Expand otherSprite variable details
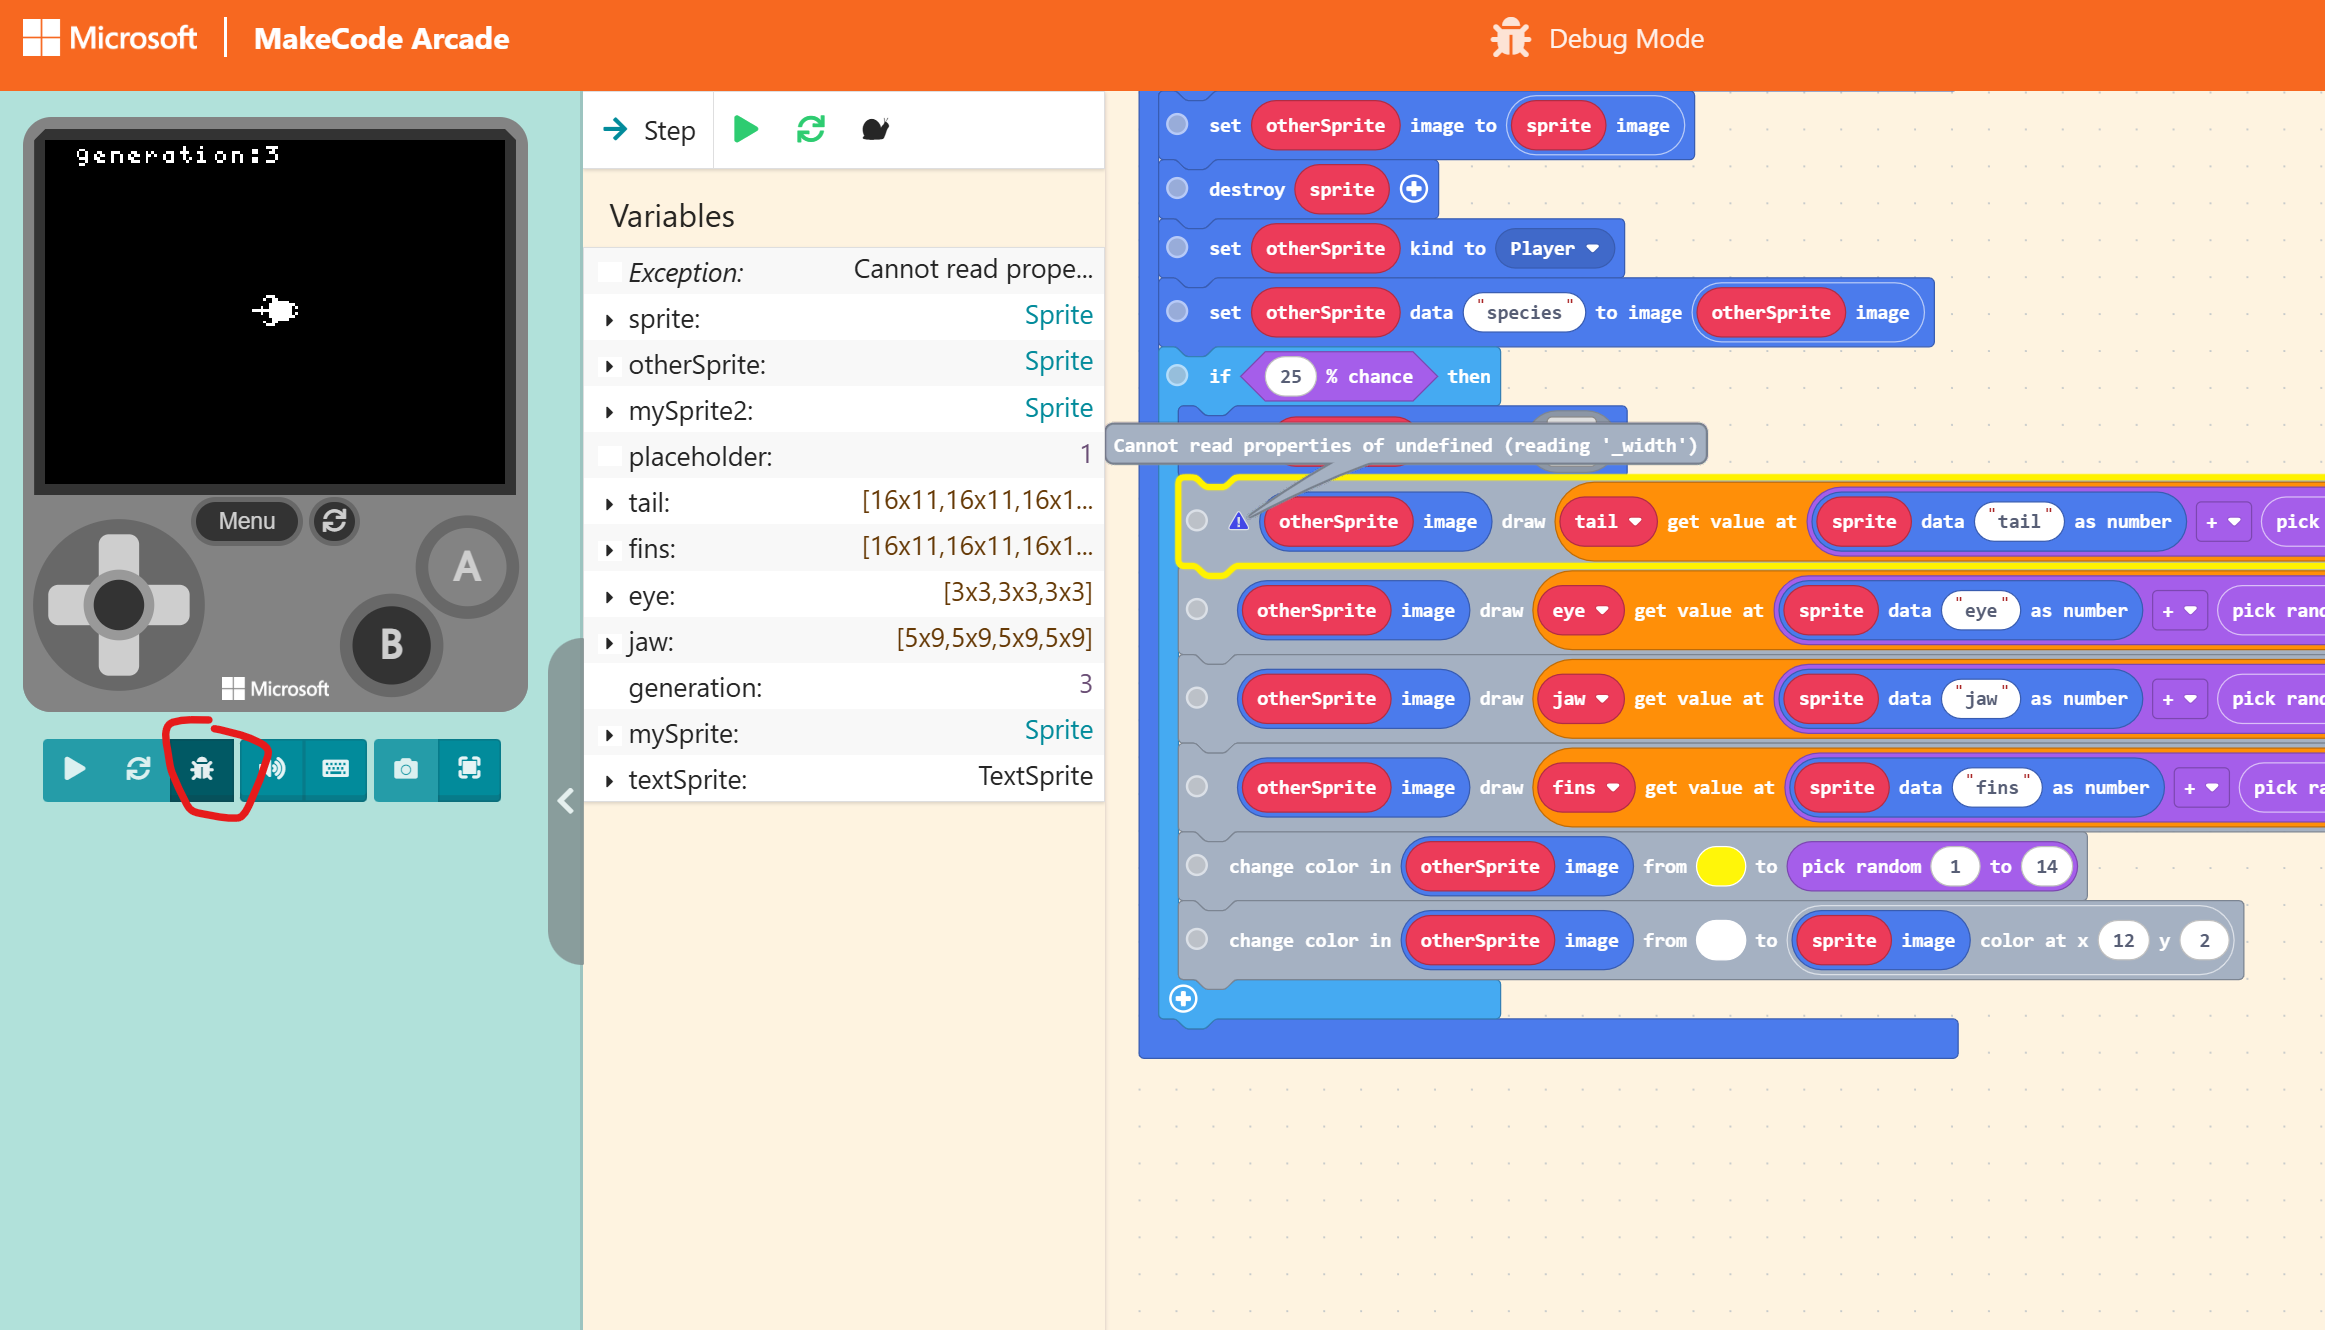This screenshot has height=1330, width=2325. tap(609, 366)
